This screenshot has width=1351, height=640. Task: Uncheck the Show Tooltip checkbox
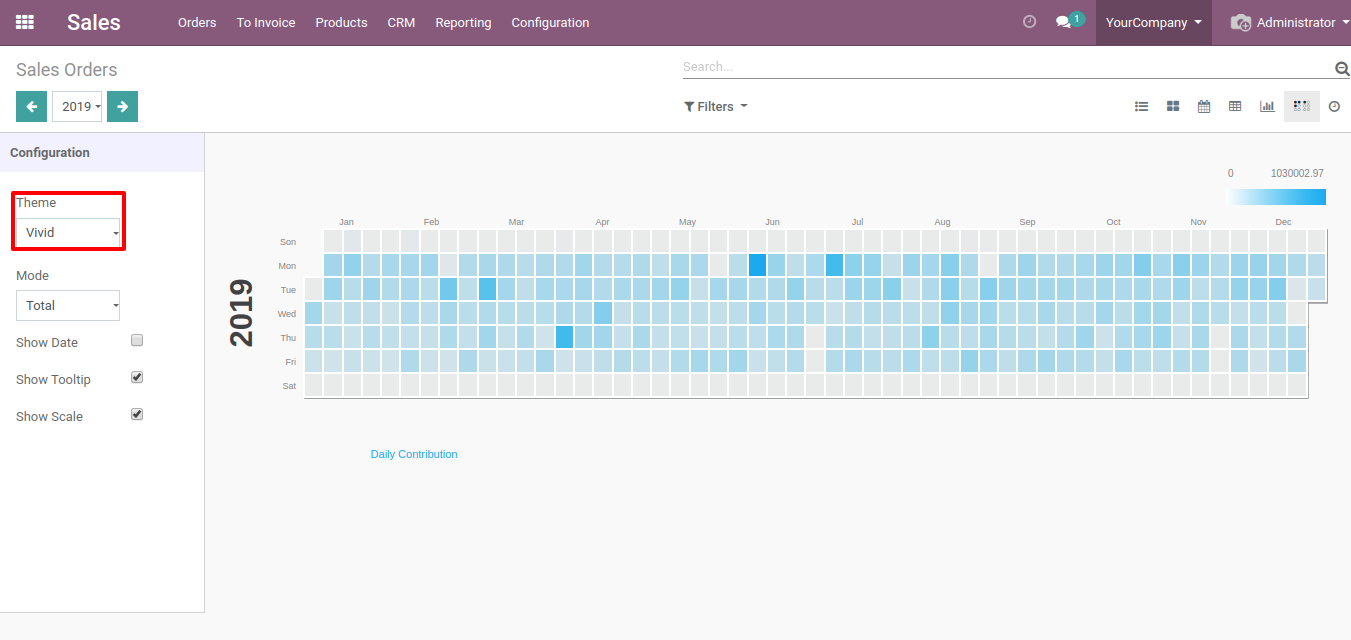[x=137, y=377]
